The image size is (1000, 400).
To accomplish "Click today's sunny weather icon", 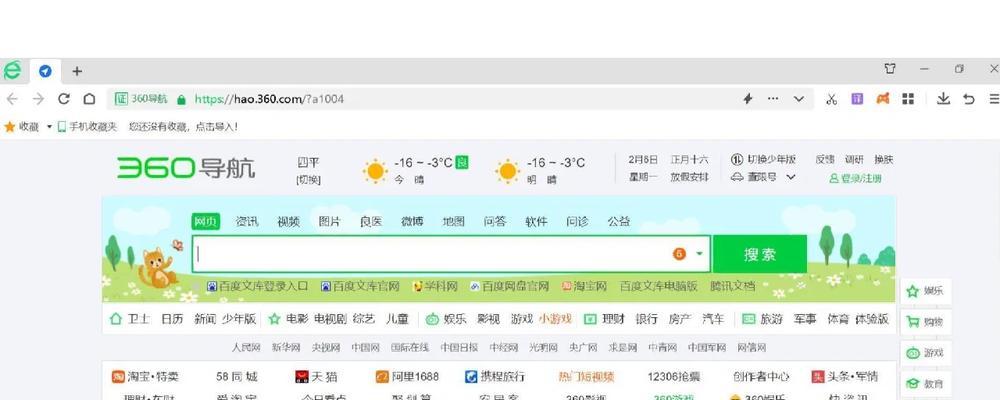I will [x=375, y=171].
